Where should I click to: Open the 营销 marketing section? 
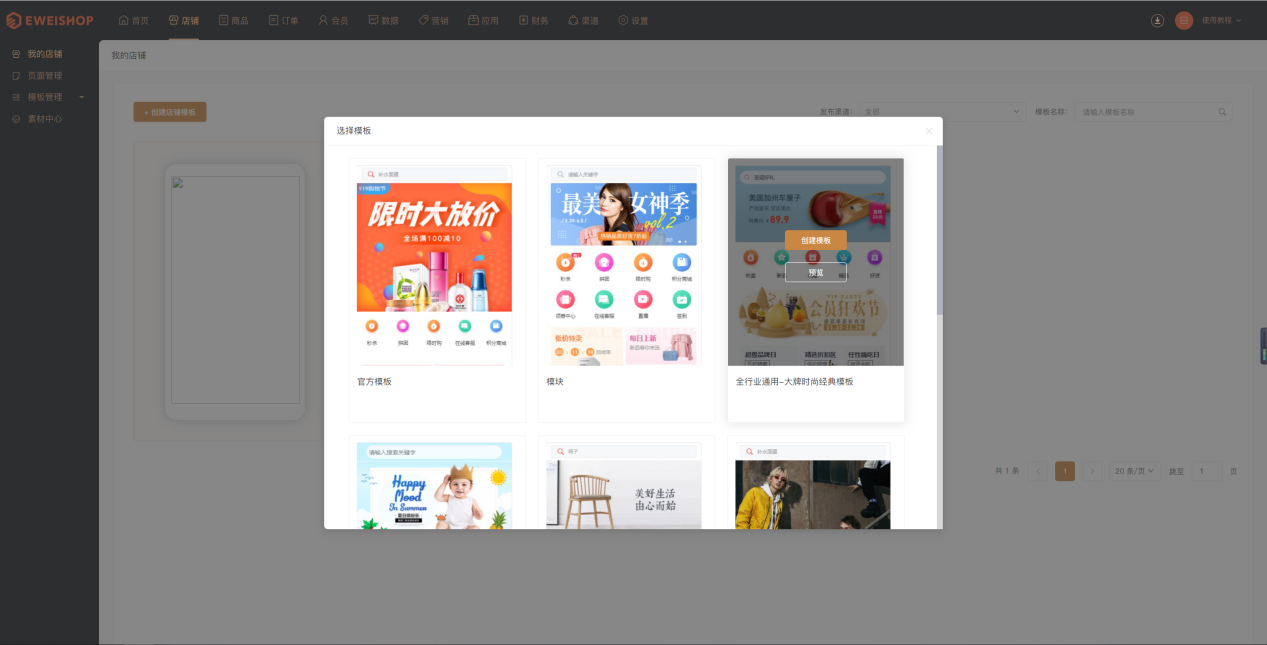click(434, 20)
